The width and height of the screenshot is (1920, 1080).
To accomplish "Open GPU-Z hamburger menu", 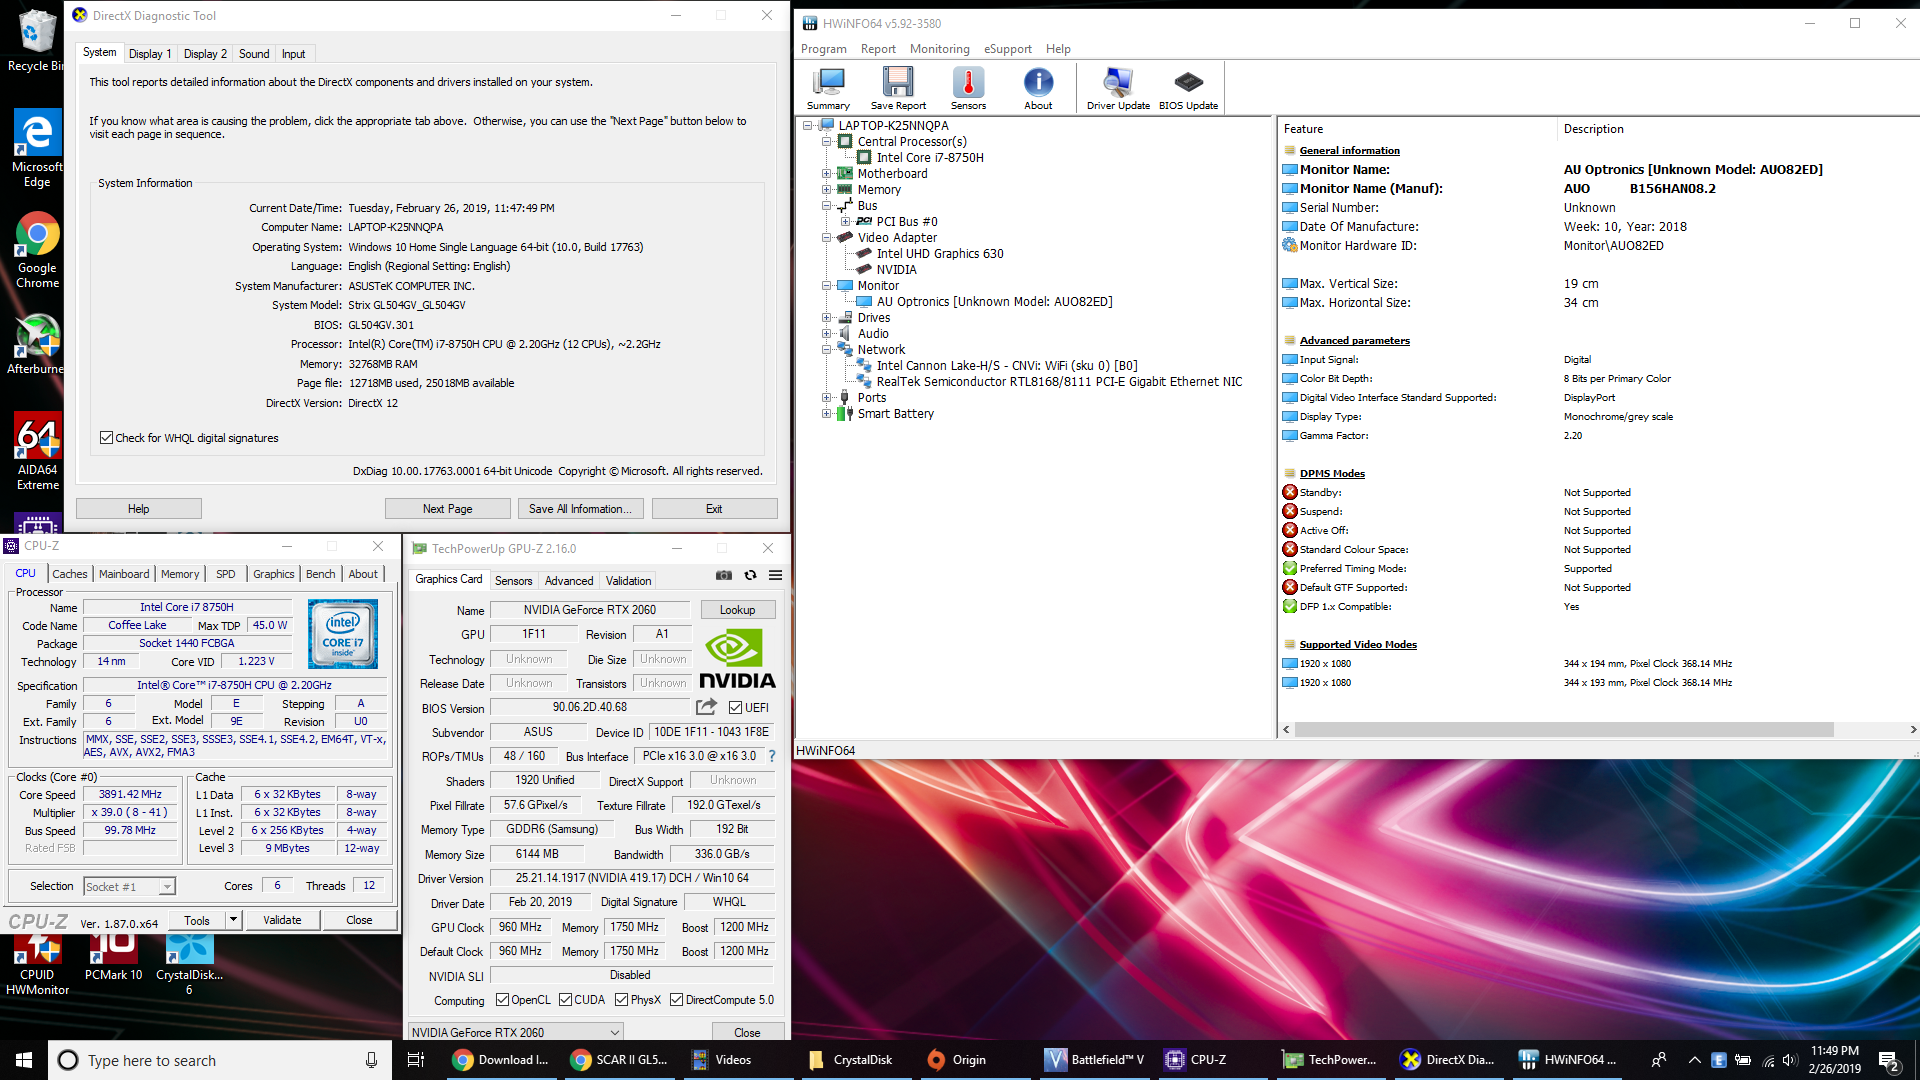I will click(775, 575).
